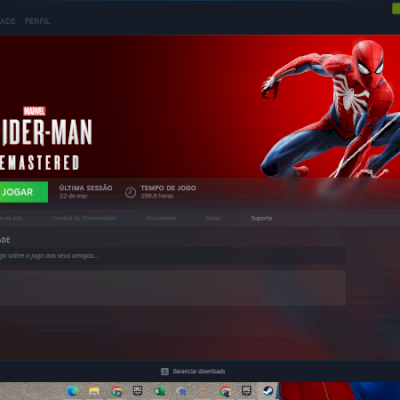This screenshot has height=400, width=400.
Task: Open the Epic Games icon beside Steam
Action: tap(246, 391)
